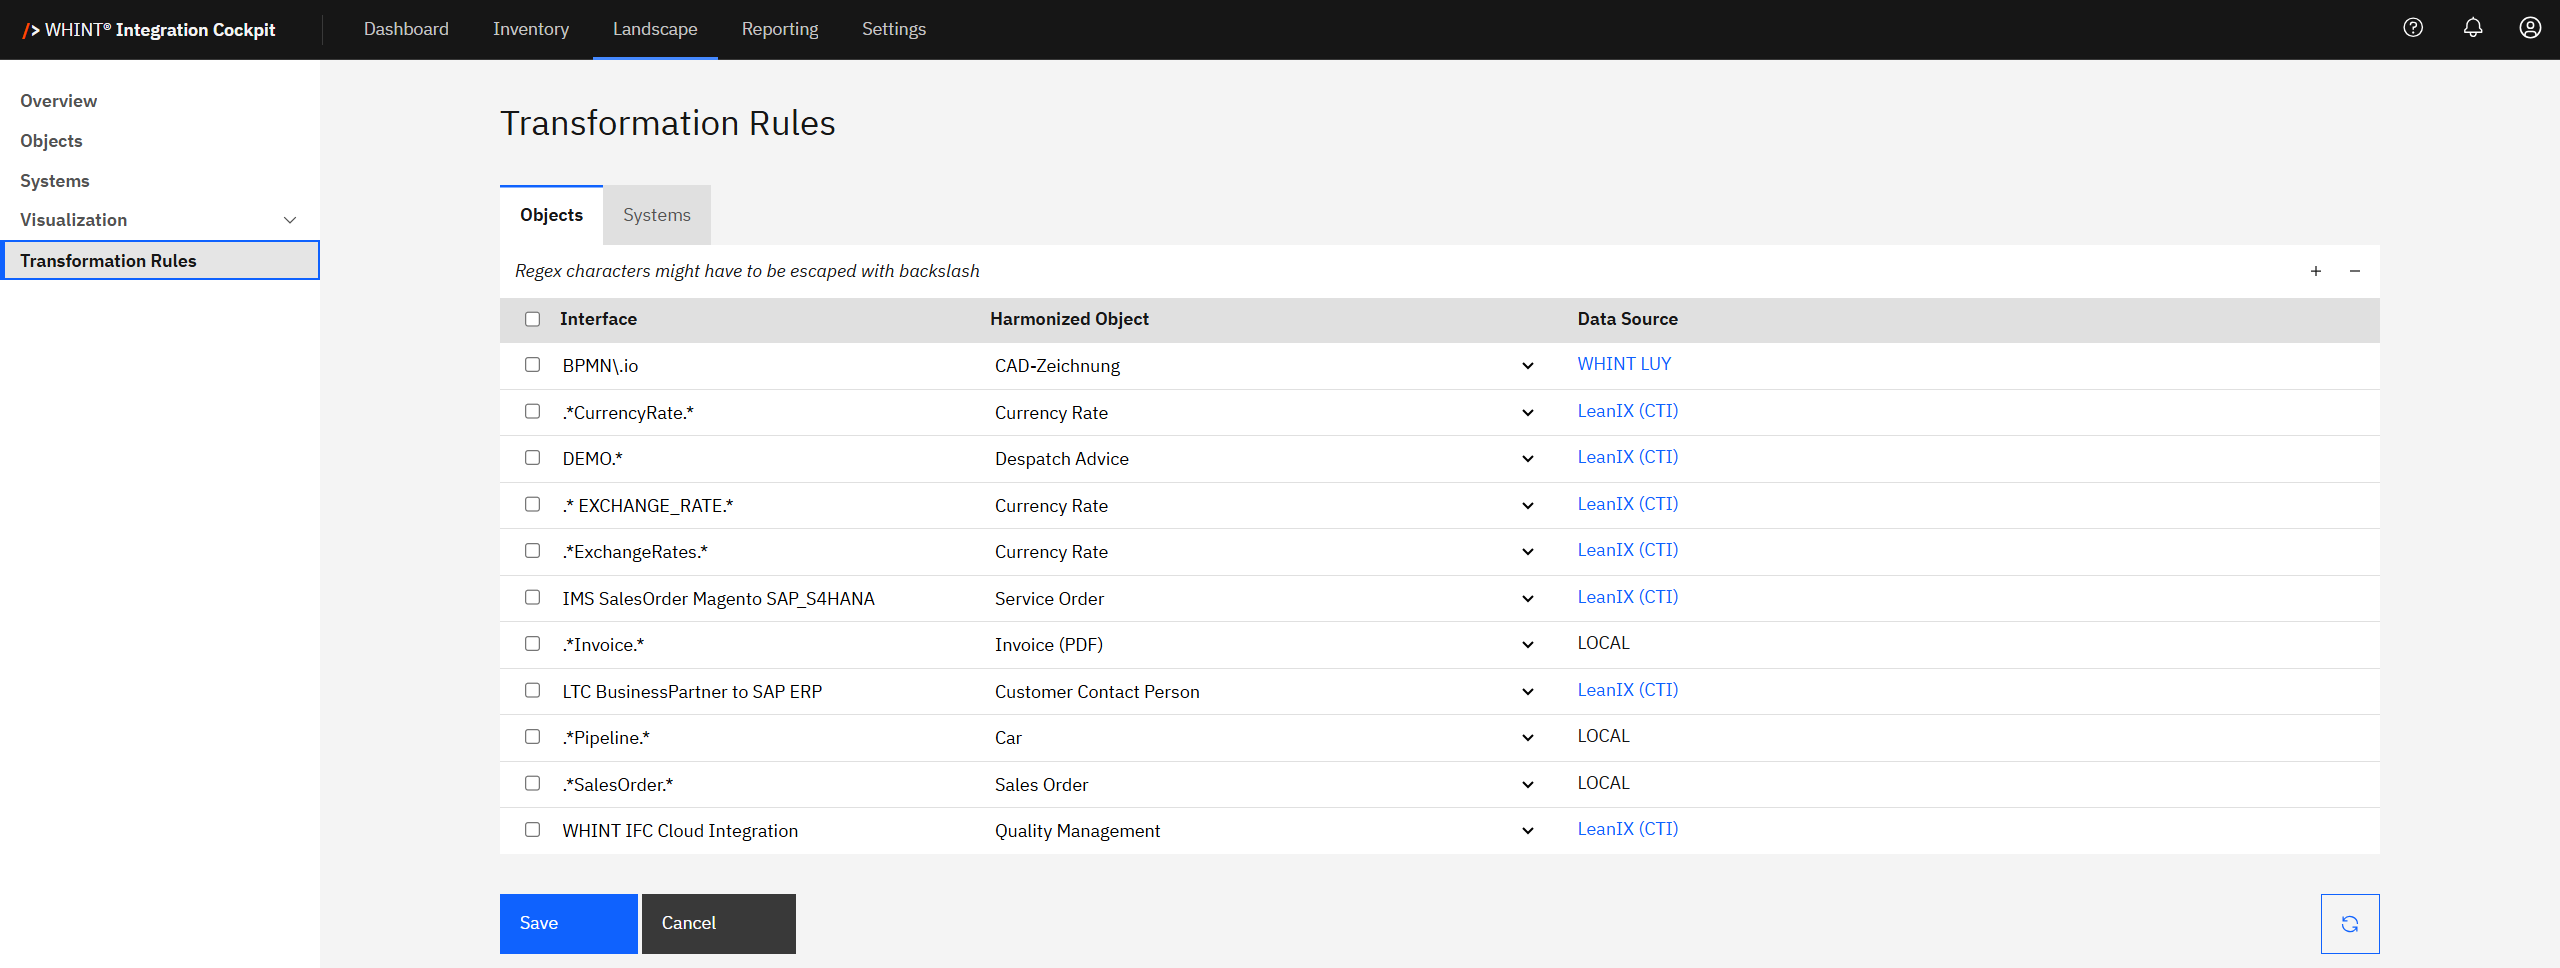Screen dimensions: 2560x968
Task: Tick the WHINT IFC Cloud Integration checkbox
Action: [x=532, y=830]
